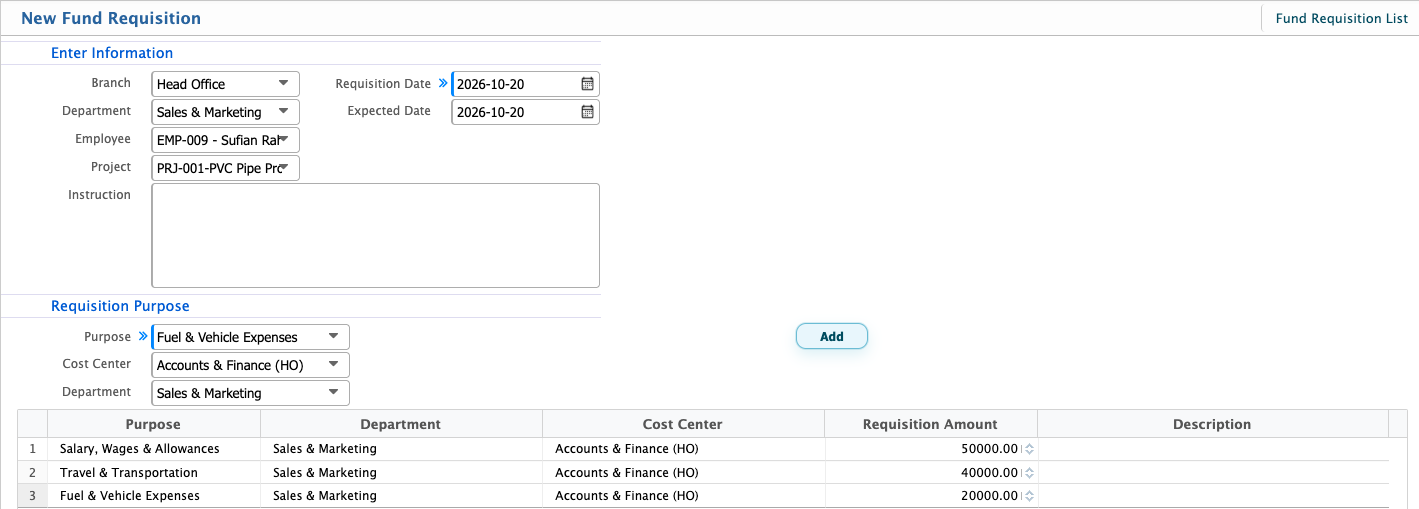The height and width of the screenshot is (509, 1419).
Task: Select row number 1 header
Action: [x=32, y=449]
